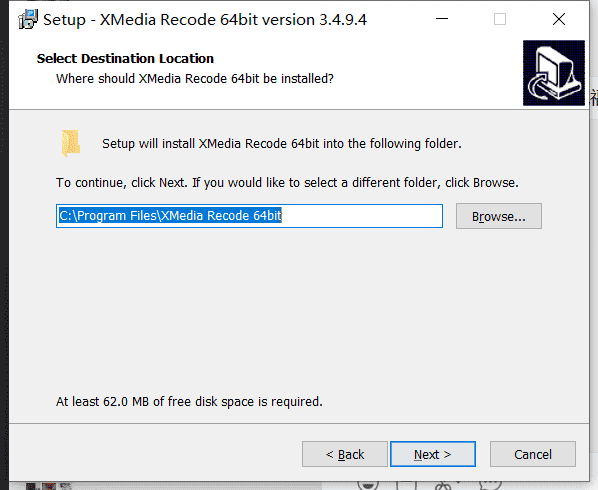Screen dimensions: 598x490
Task: Continue installation with Next >
Action: pos(433,454)
